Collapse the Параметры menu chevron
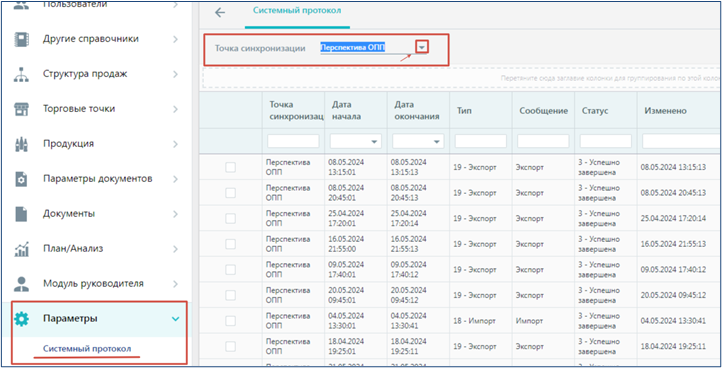The width and height of the screenshot is (722, 368). tap(175, 319)
